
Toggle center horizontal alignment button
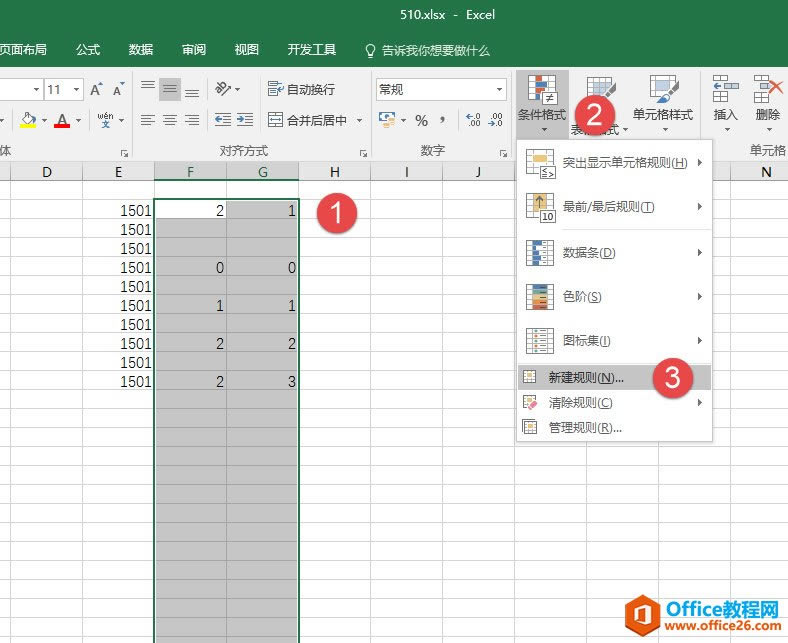coord(170,121)
